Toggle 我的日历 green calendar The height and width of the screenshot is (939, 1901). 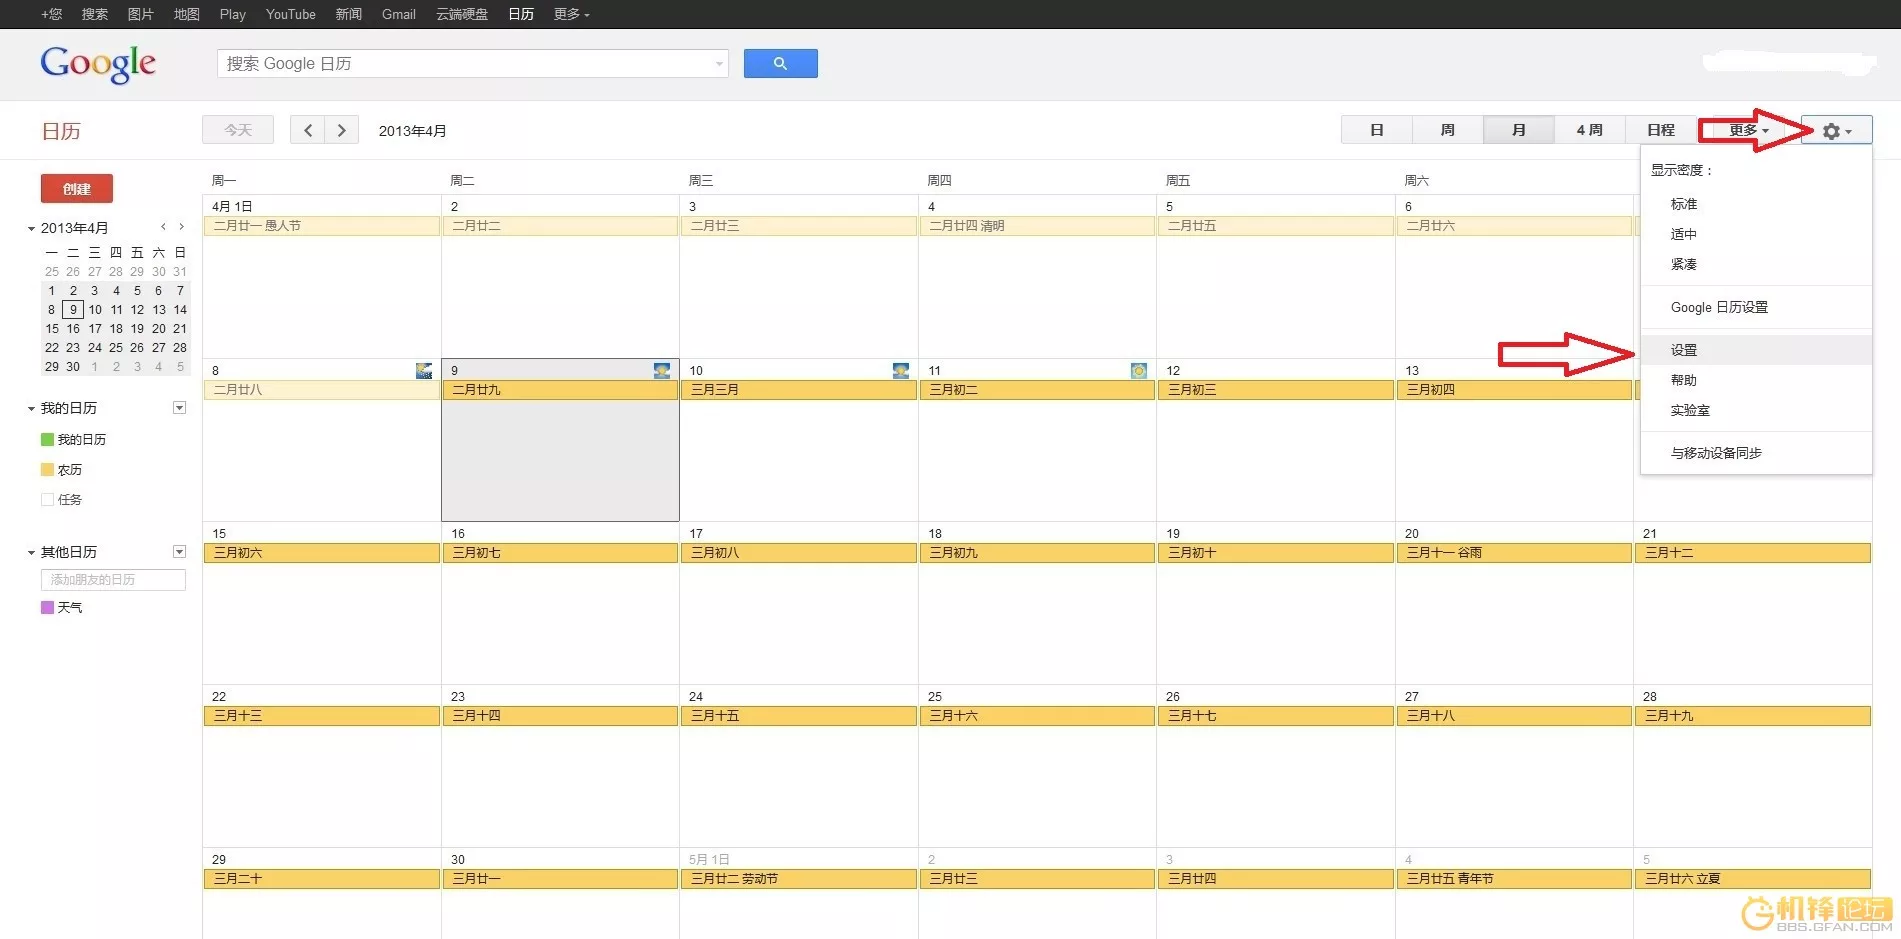tap(47, 439)
